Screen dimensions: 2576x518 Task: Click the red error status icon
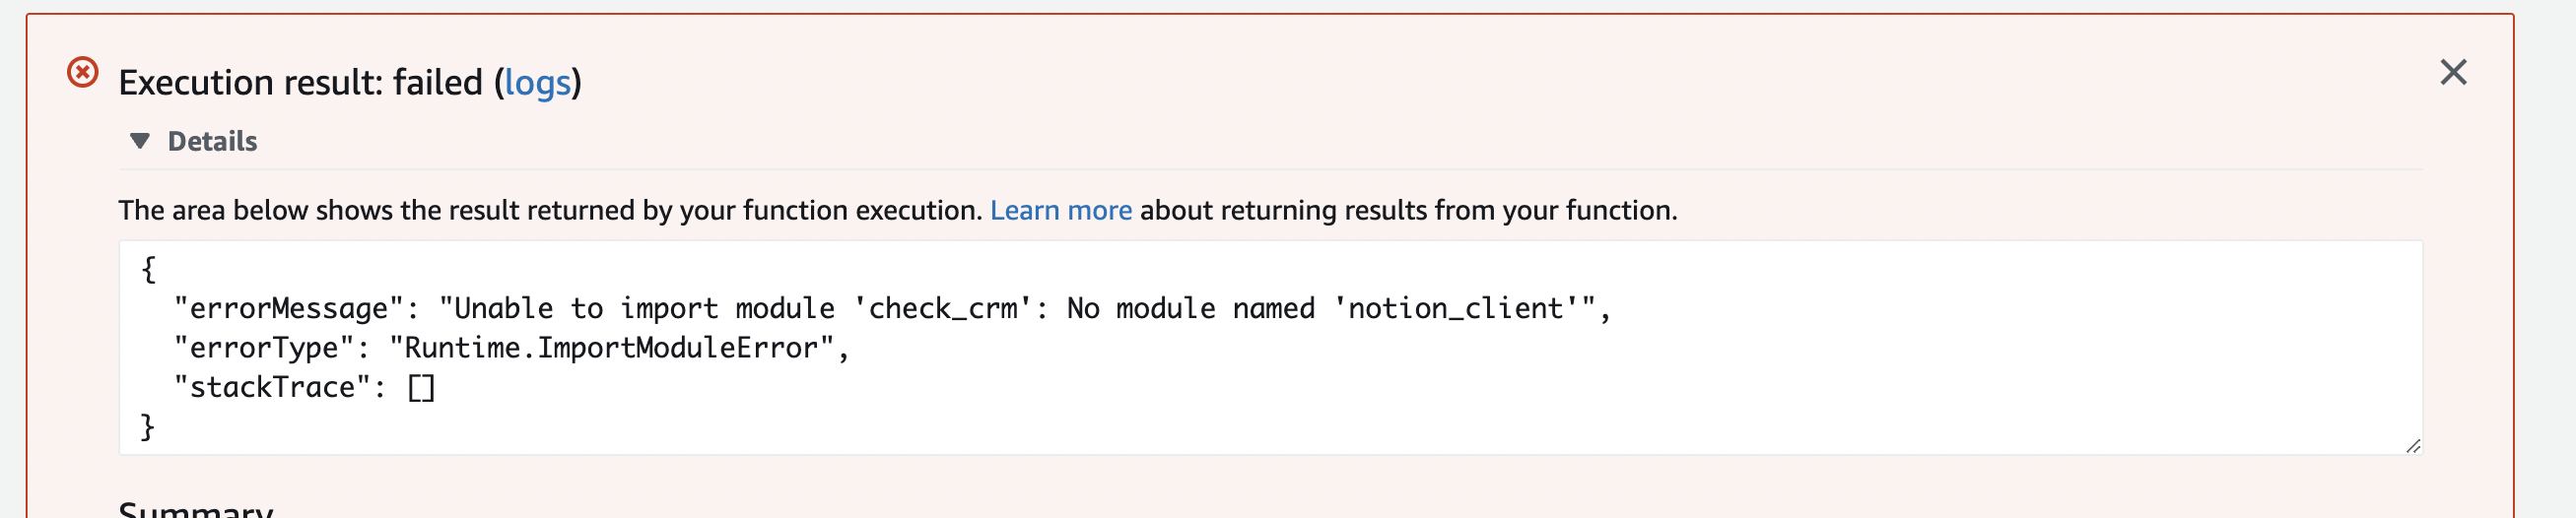[x=83, y=72]
